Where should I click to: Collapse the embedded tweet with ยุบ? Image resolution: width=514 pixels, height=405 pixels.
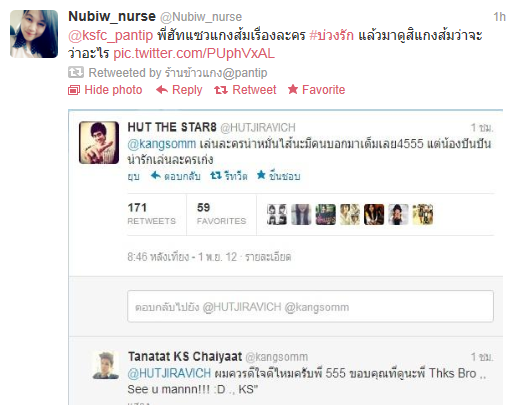pos(133,176)
